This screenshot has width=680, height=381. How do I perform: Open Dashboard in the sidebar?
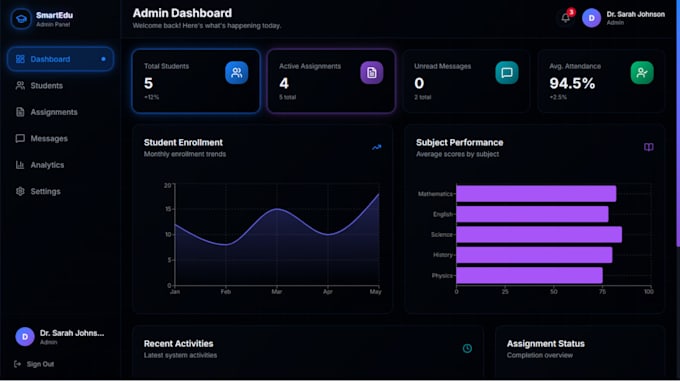(60, 59)
